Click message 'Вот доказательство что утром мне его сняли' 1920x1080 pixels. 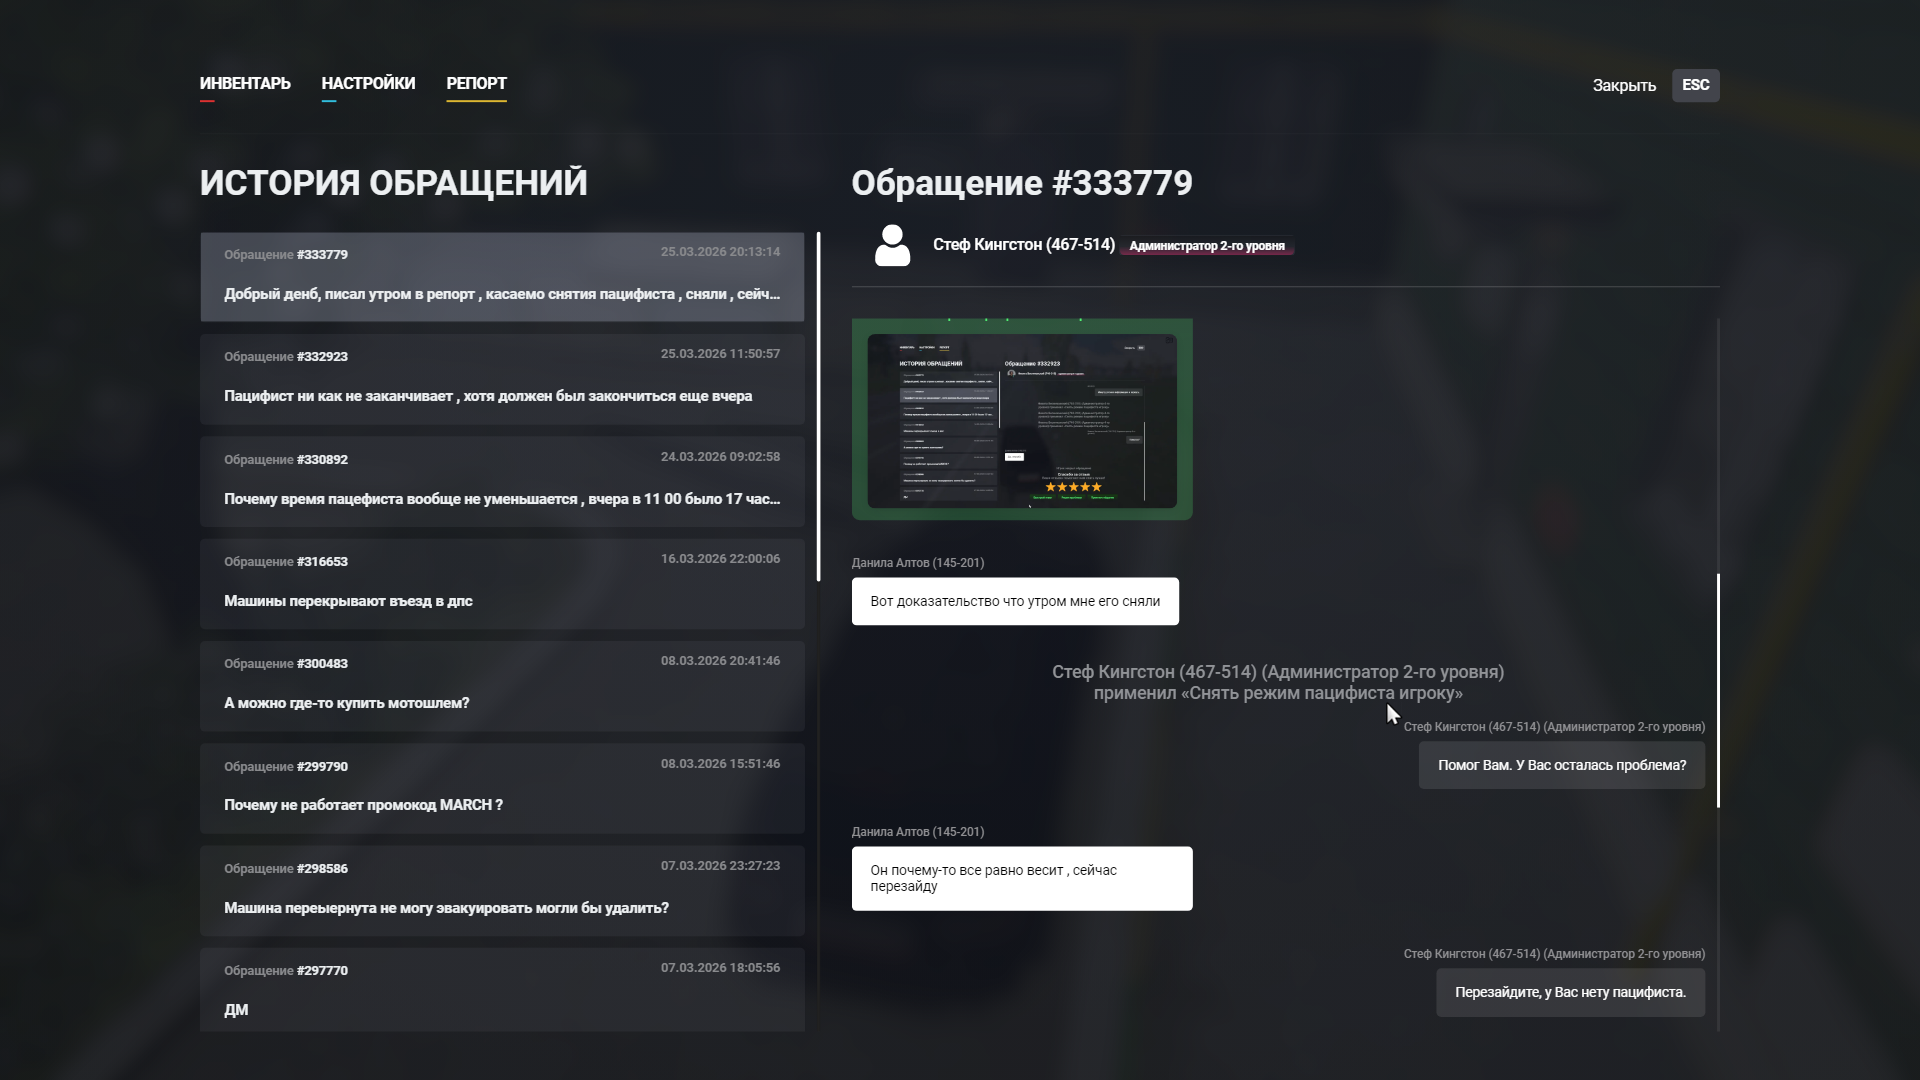(1015, 602)
